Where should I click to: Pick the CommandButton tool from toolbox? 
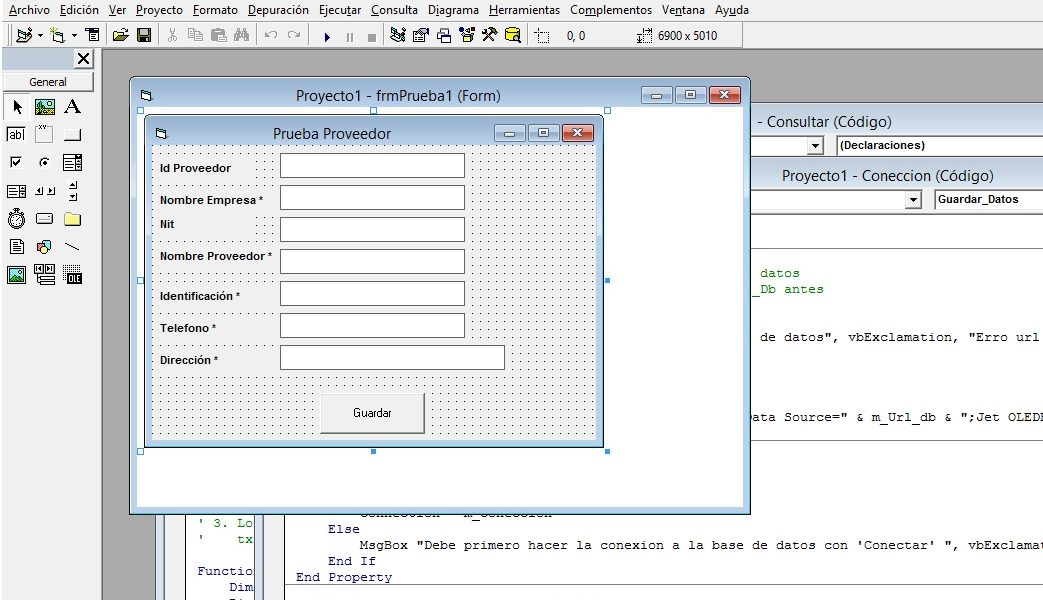tap(72, 135)
